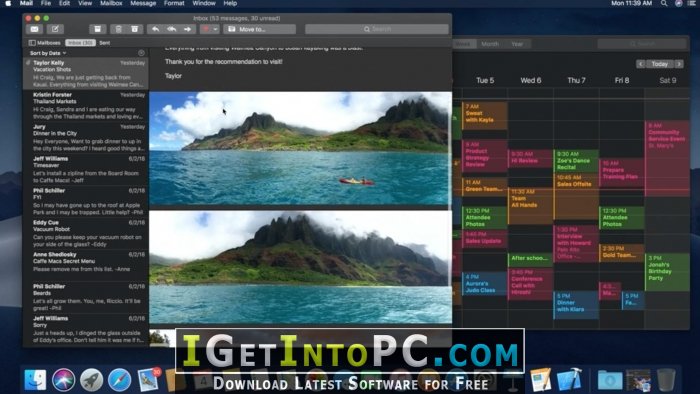The width and height of the screenshot is (700, 394).
Task: Switch Calendar to Month view tab
Action: pyautogui.click(x=490, y=44)
